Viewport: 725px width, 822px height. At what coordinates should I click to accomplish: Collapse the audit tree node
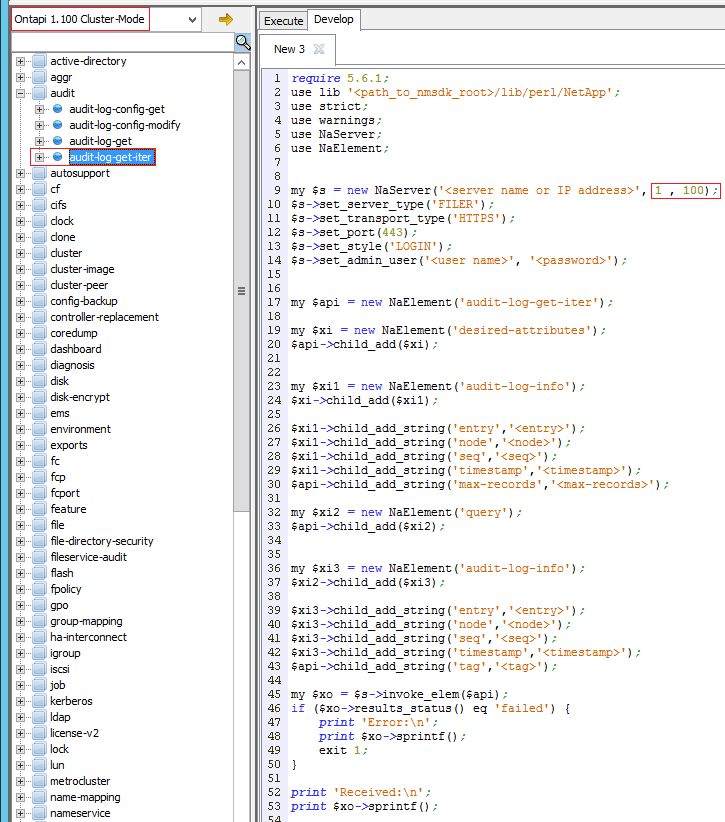[21, 93]
